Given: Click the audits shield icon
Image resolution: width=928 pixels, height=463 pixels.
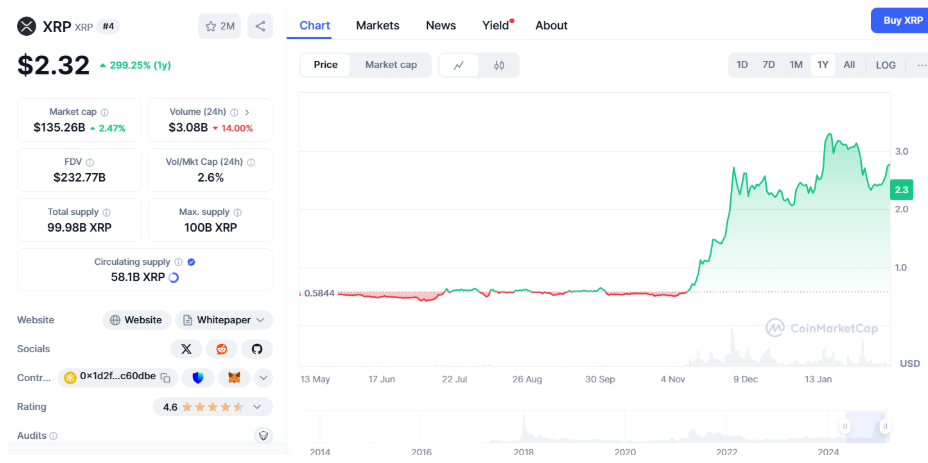Looking at the screenshot, I should coord(263,436).
